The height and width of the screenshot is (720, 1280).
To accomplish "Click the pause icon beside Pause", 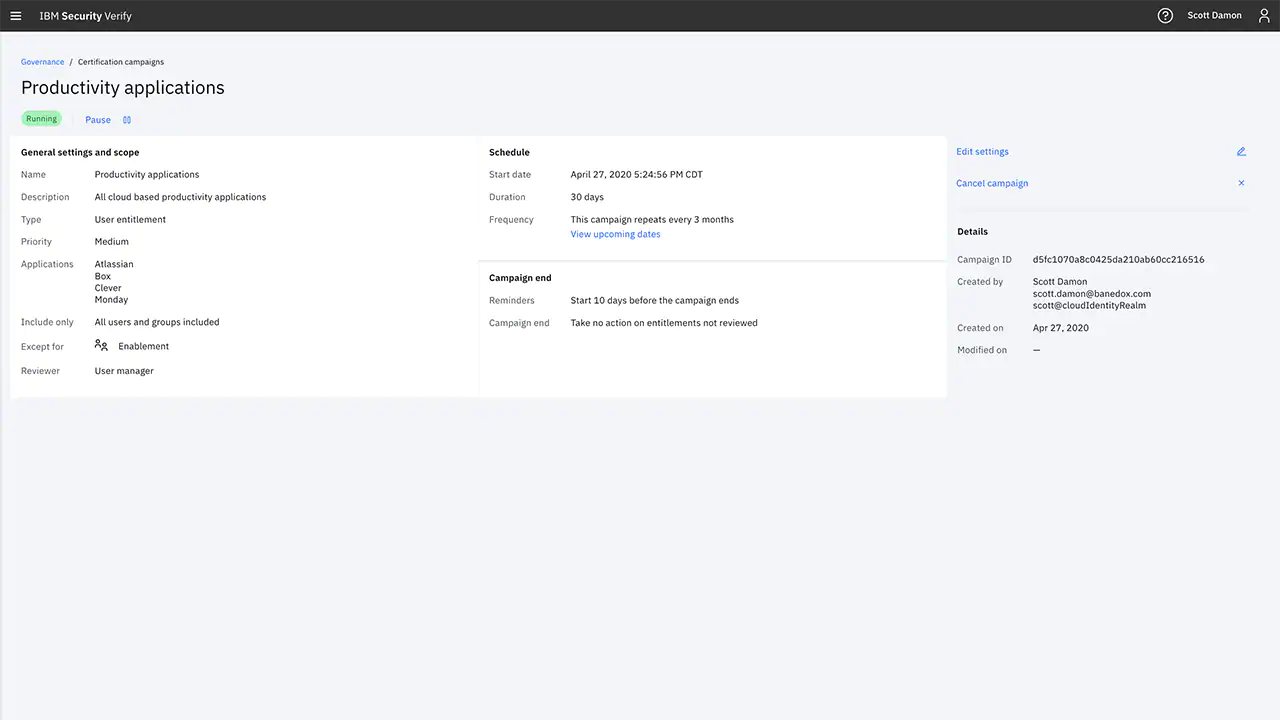I will click(x=127, y=120).
